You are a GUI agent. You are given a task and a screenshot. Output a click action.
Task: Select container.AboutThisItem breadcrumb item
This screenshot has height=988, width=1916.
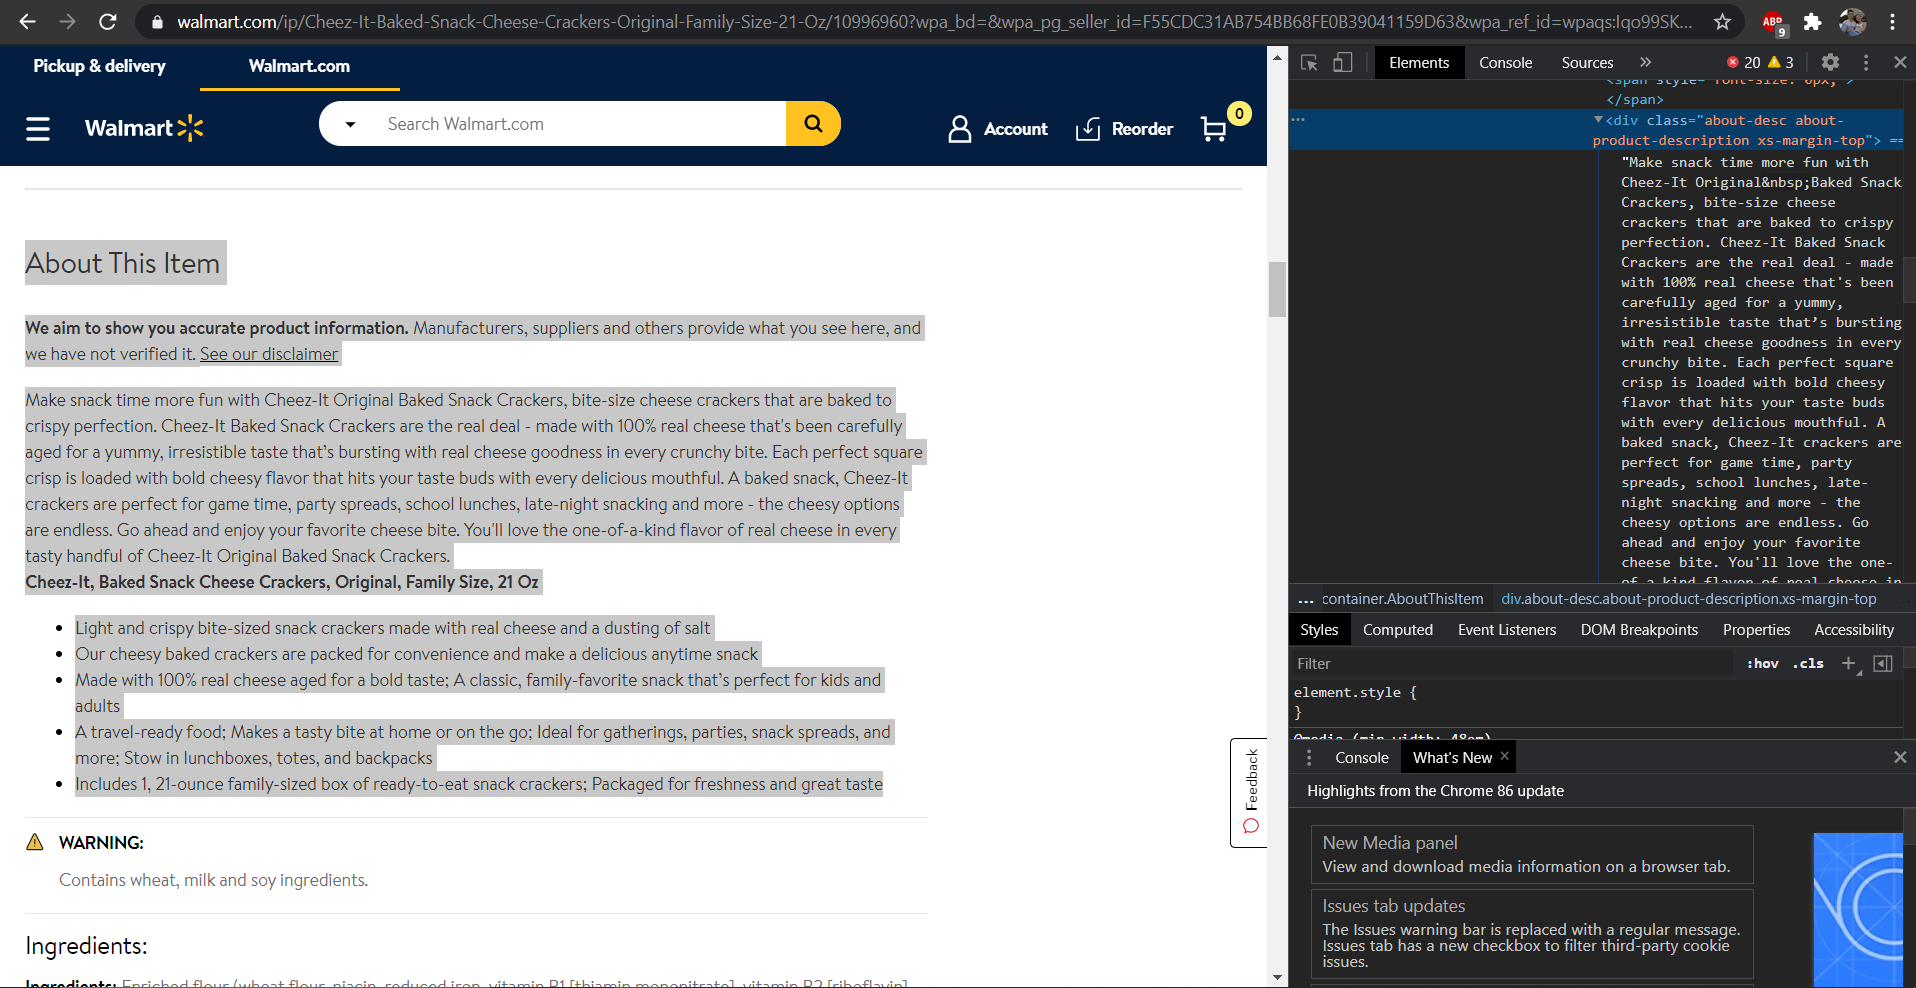tap(1402, 599)
